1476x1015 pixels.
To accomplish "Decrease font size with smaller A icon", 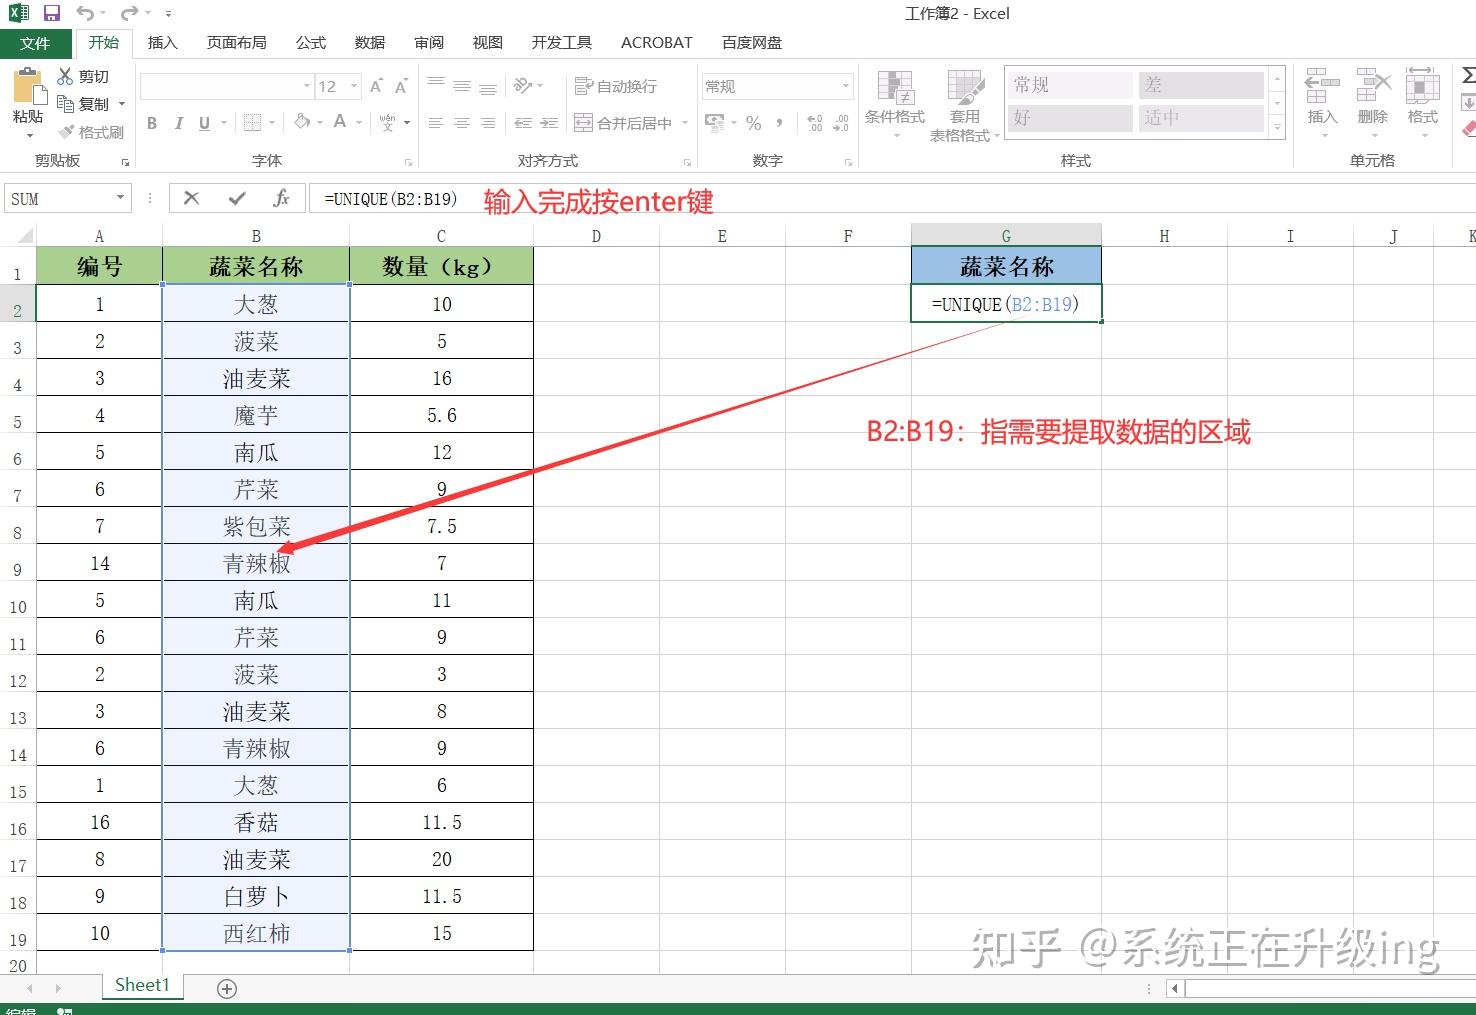I will click(401, 86).
